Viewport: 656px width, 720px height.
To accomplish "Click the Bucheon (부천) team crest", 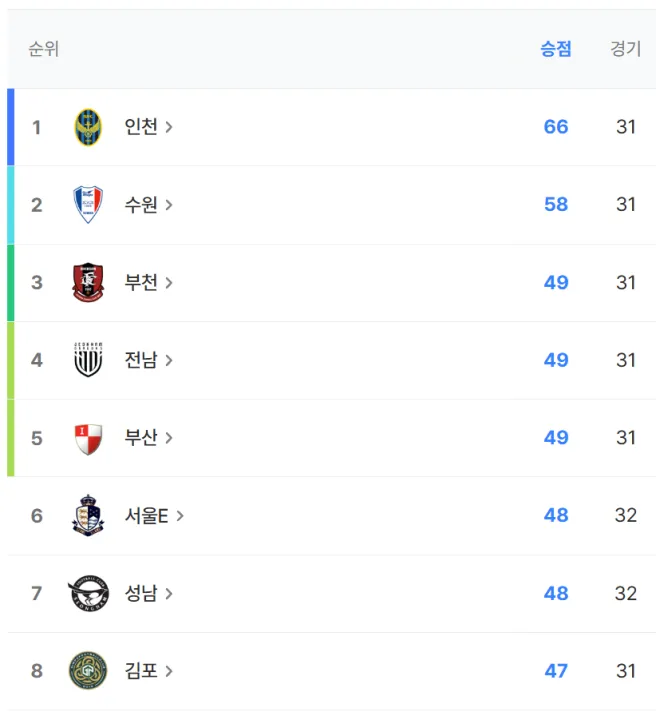I will [x=88, y=282].
